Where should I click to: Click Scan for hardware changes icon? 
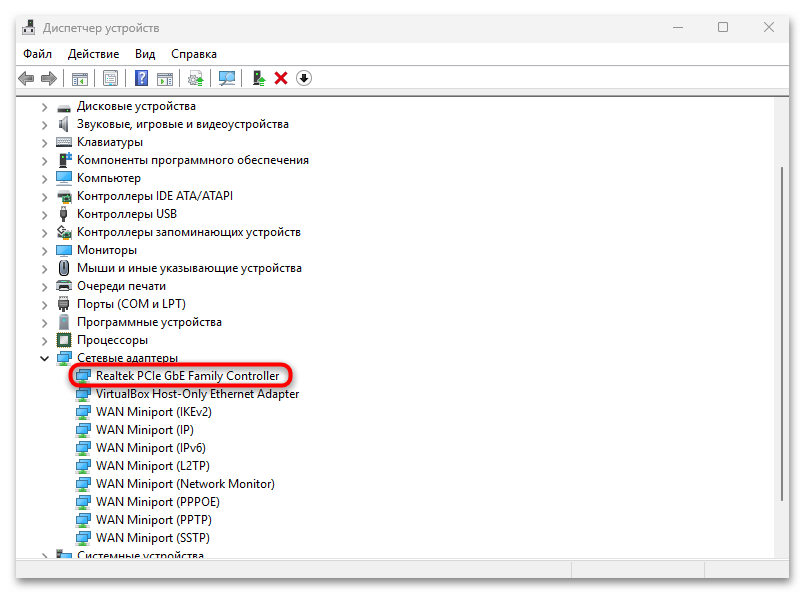[x=227, y=78]
